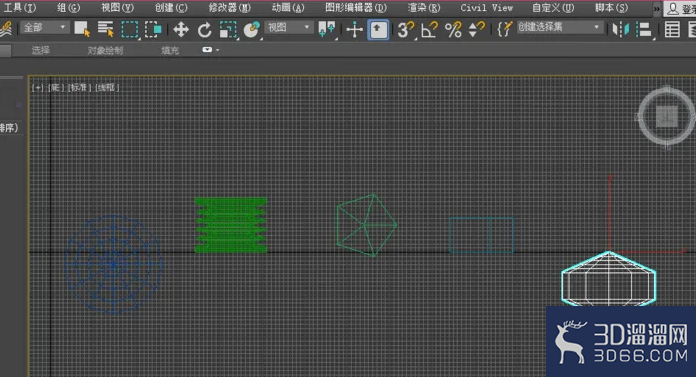The image size is (696, 377).
Task: Click the [+] viewport menu label
Action: (x=37, y=87)
